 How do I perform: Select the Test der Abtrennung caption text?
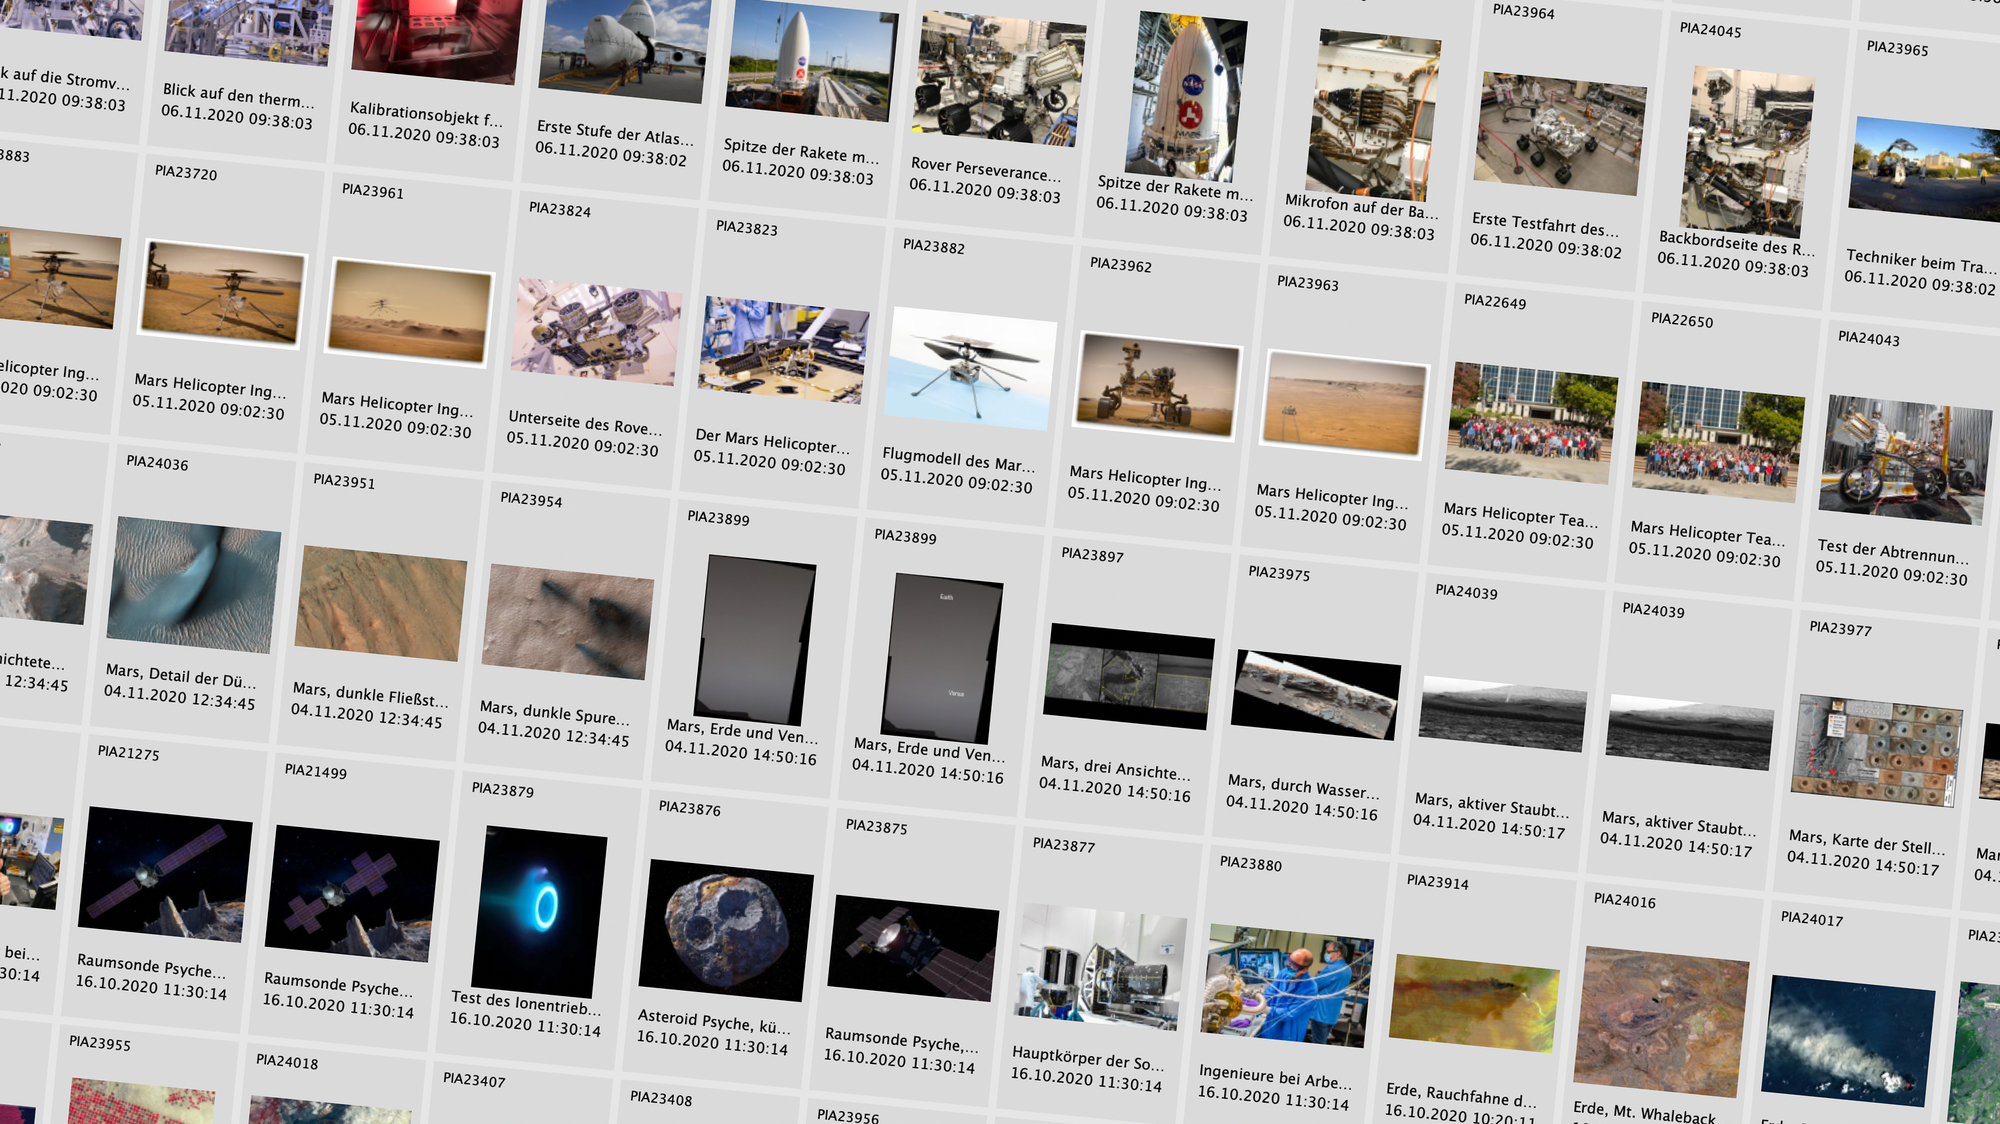(1892, 551)
